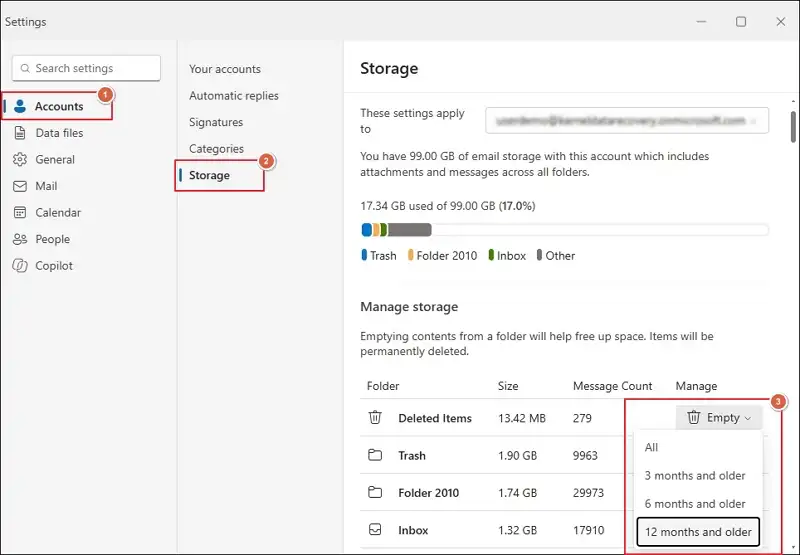Click the General gear icon

tap(20, 159)
